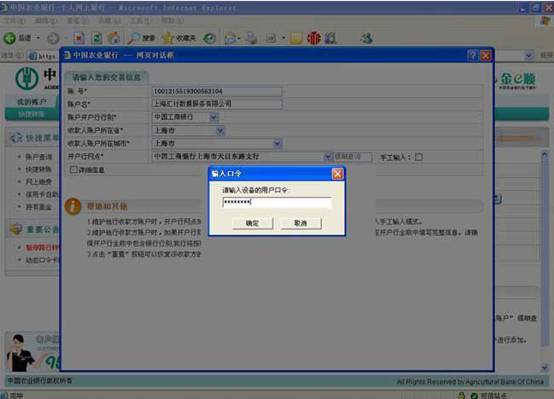This screenshot has width=554, height=399.
Task: Click the 金e顺 logo on the right
Action: (517, 80)
